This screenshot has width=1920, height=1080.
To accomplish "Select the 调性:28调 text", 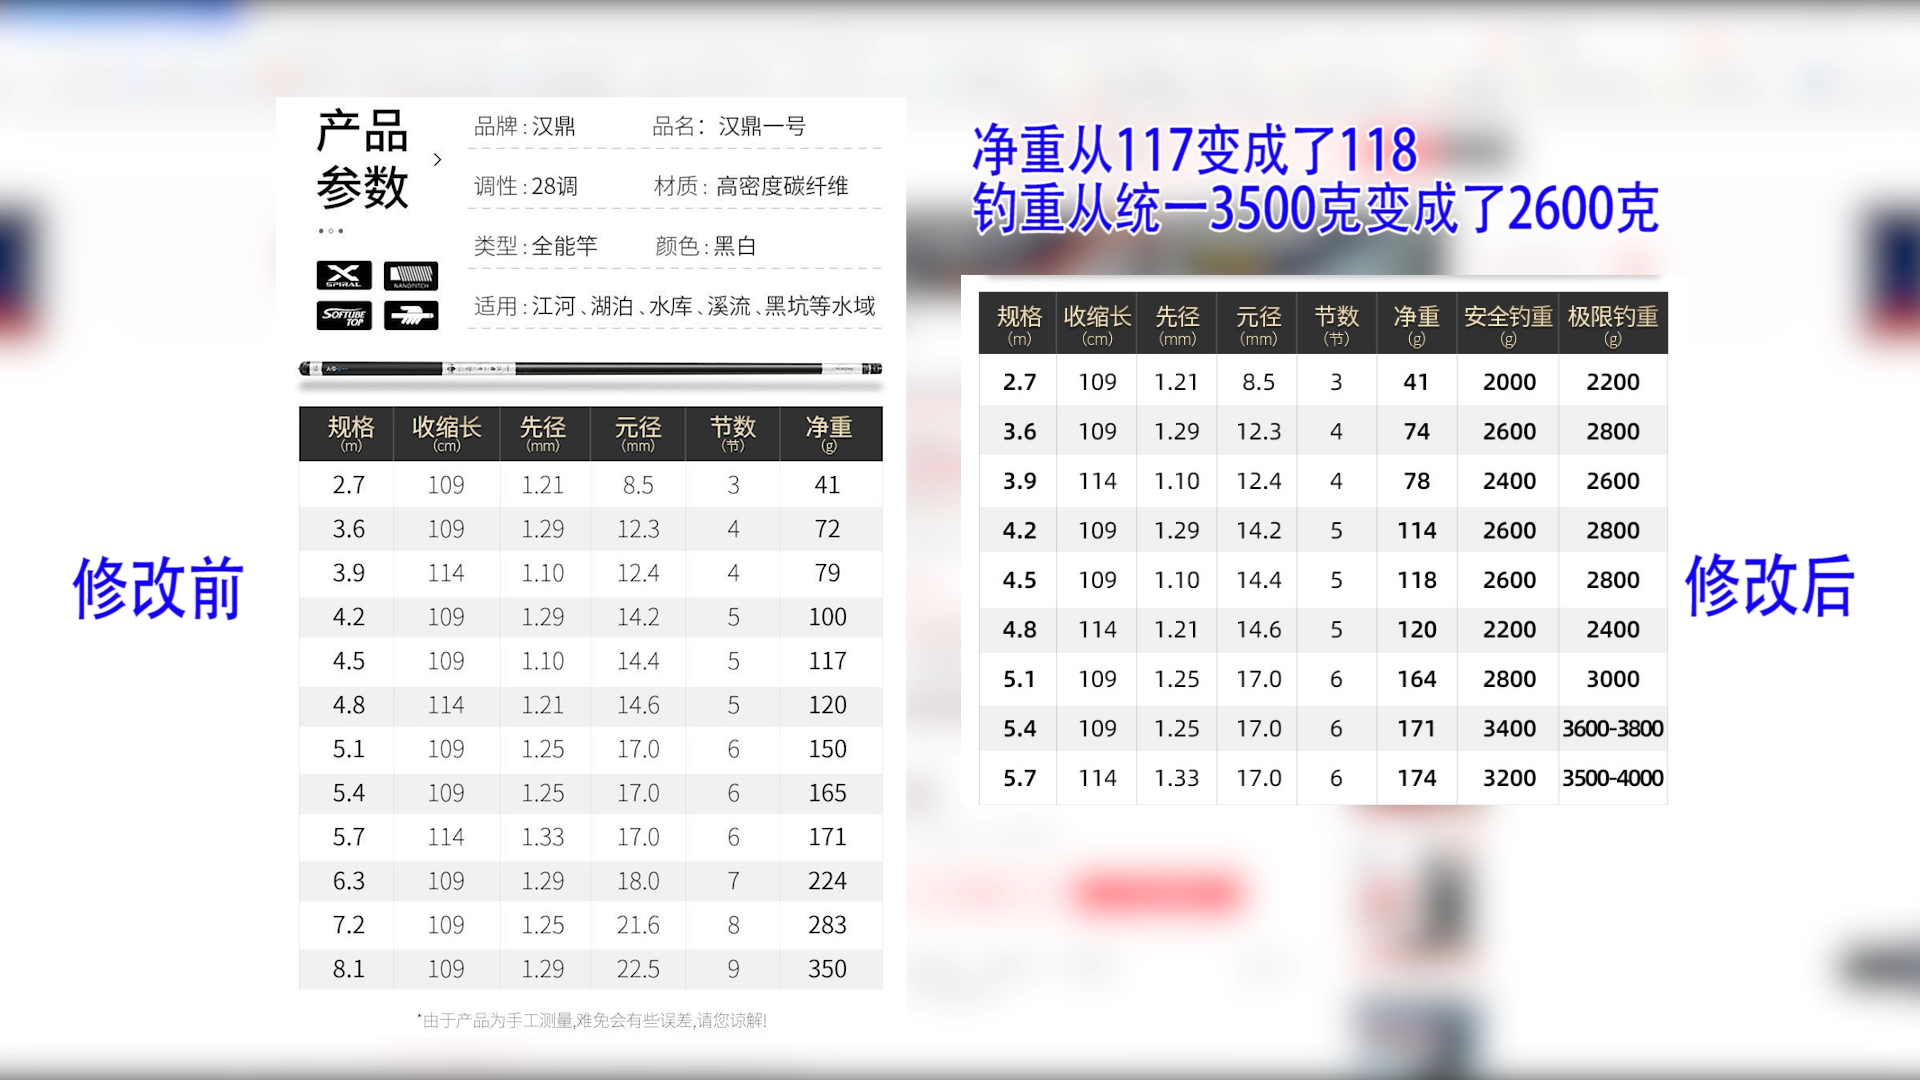I will 526,186.
